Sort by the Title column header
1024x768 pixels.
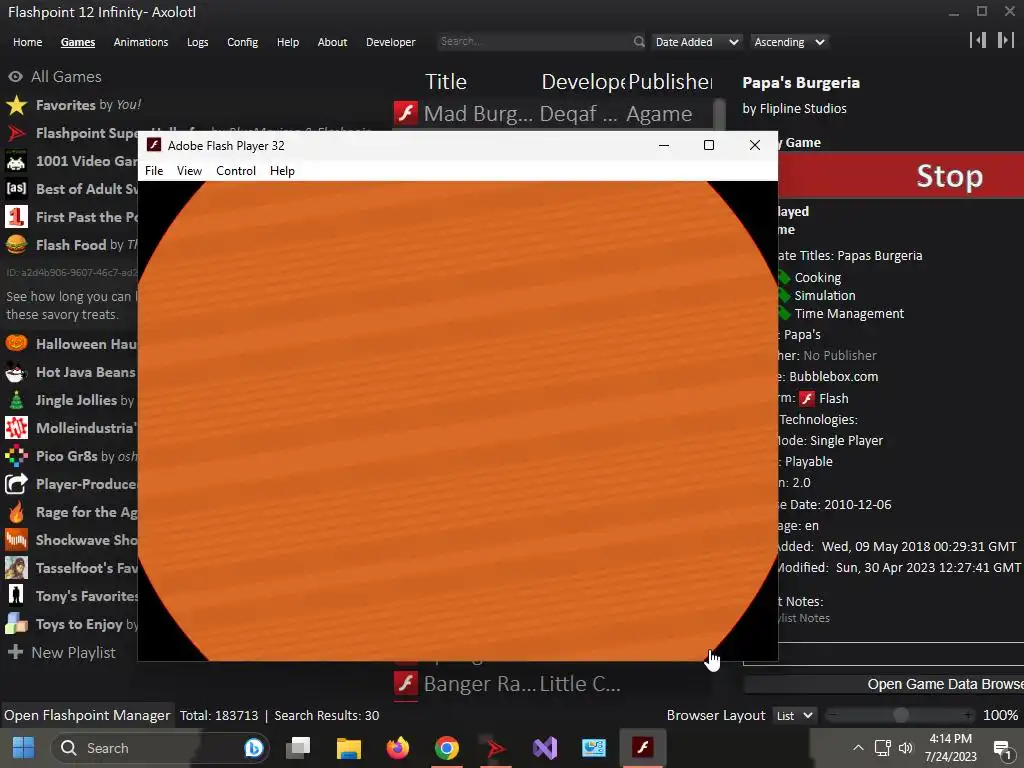click(x=446, y=82)
